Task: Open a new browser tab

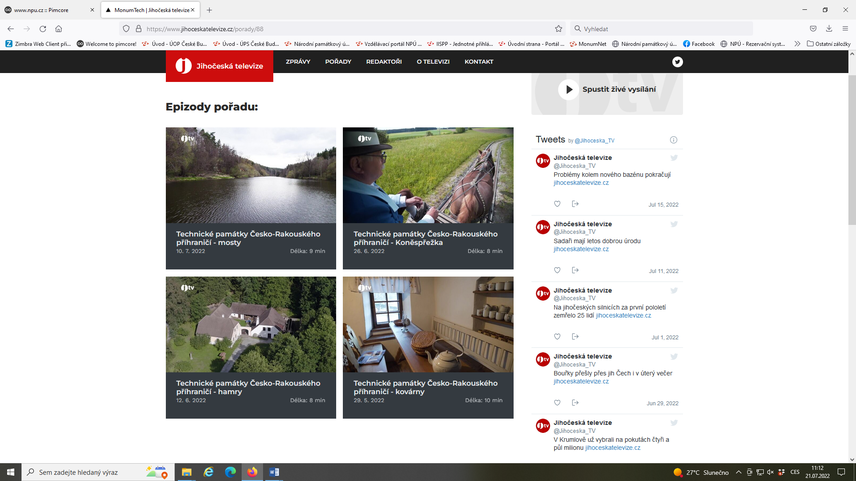Action: [209, 10]
